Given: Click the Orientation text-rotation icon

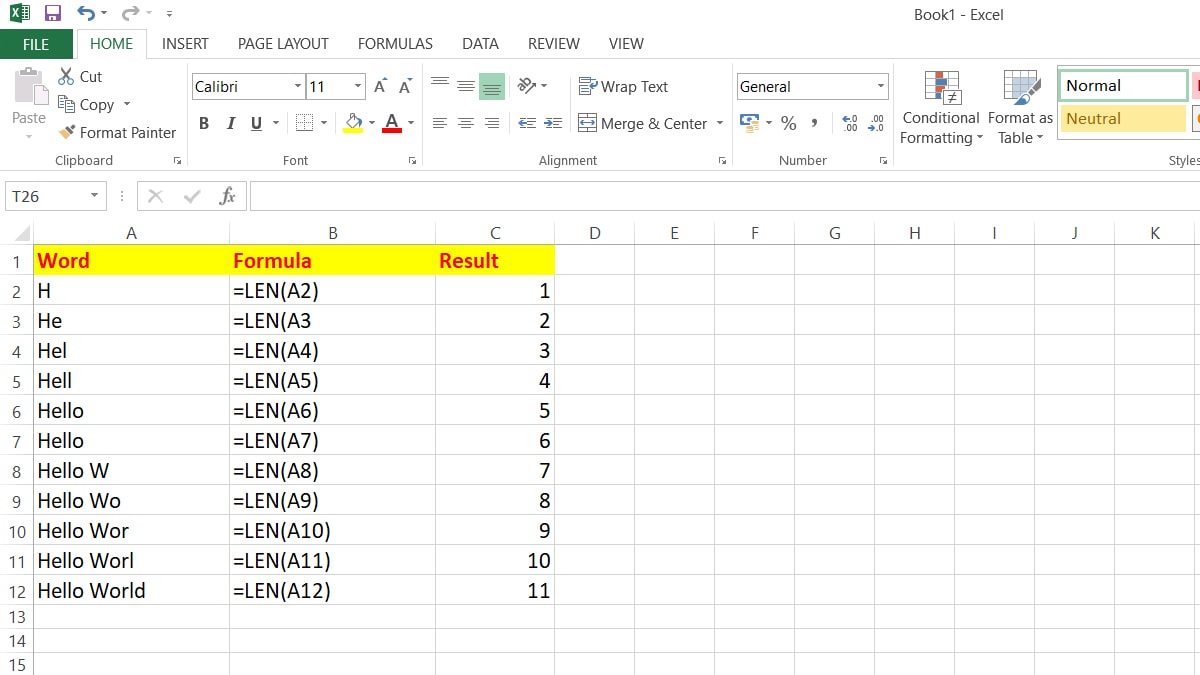Looking at the screenshot, I should click(527, 86).
